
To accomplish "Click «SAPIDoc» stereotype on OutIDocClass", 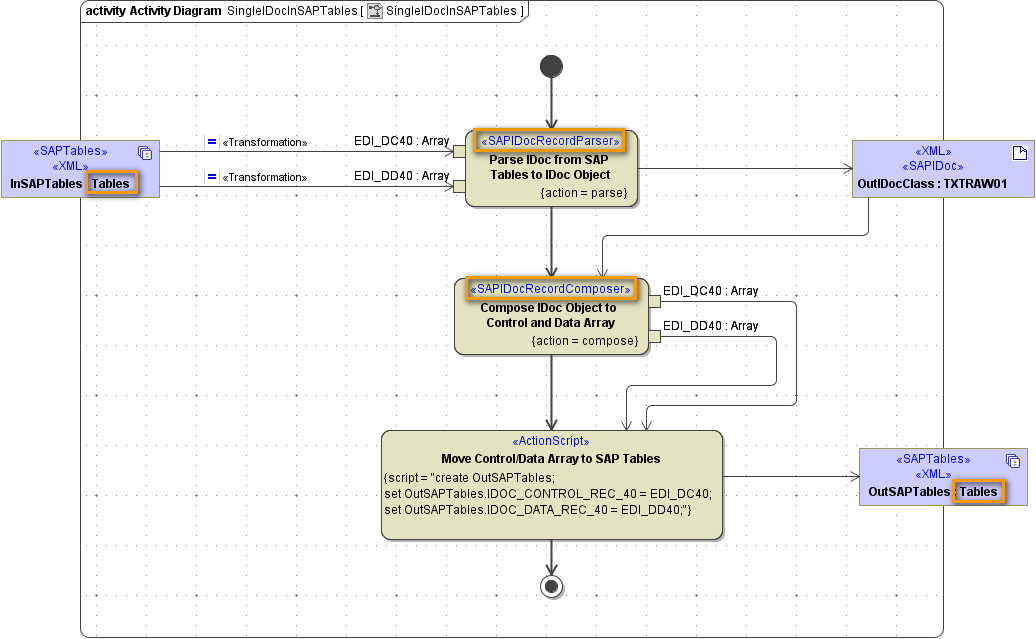I will coord(932,167).
